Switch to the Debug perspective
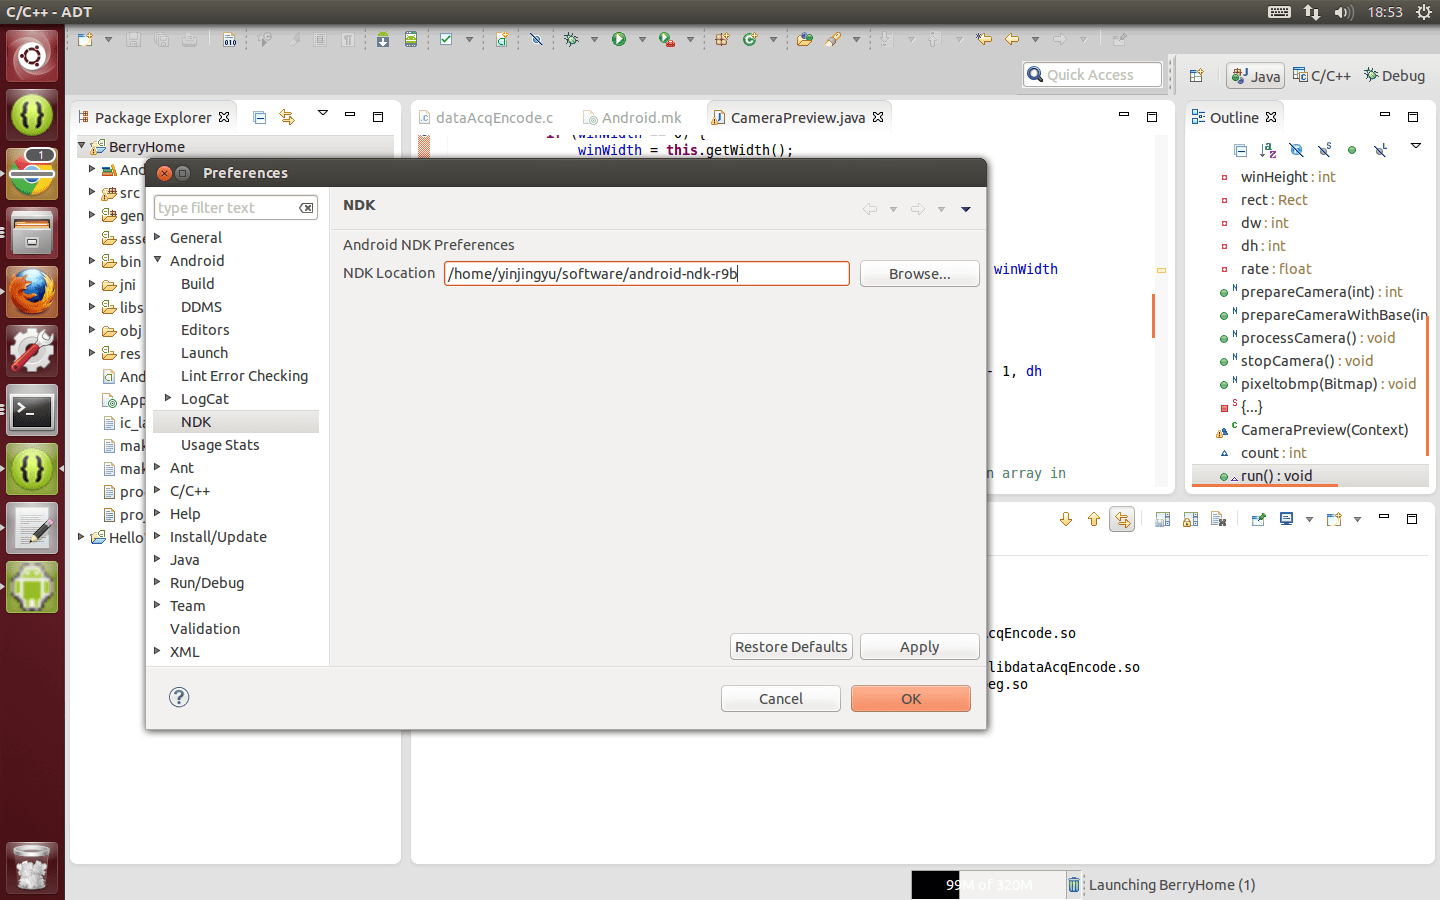This screenshot has height=900, width=1440. click(x=1394, y=74)
